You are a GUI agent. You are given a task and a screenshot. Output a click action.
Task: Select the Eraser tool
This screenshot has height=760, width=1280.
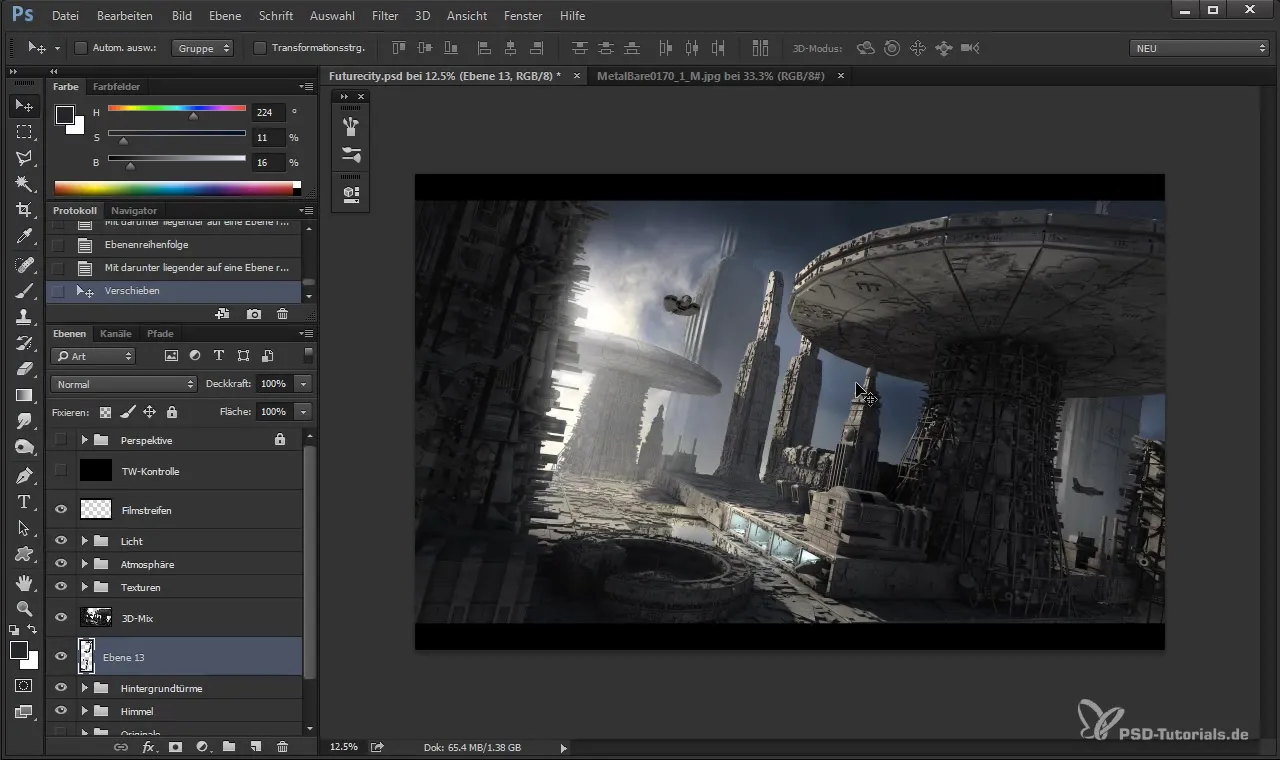[25, 369]
